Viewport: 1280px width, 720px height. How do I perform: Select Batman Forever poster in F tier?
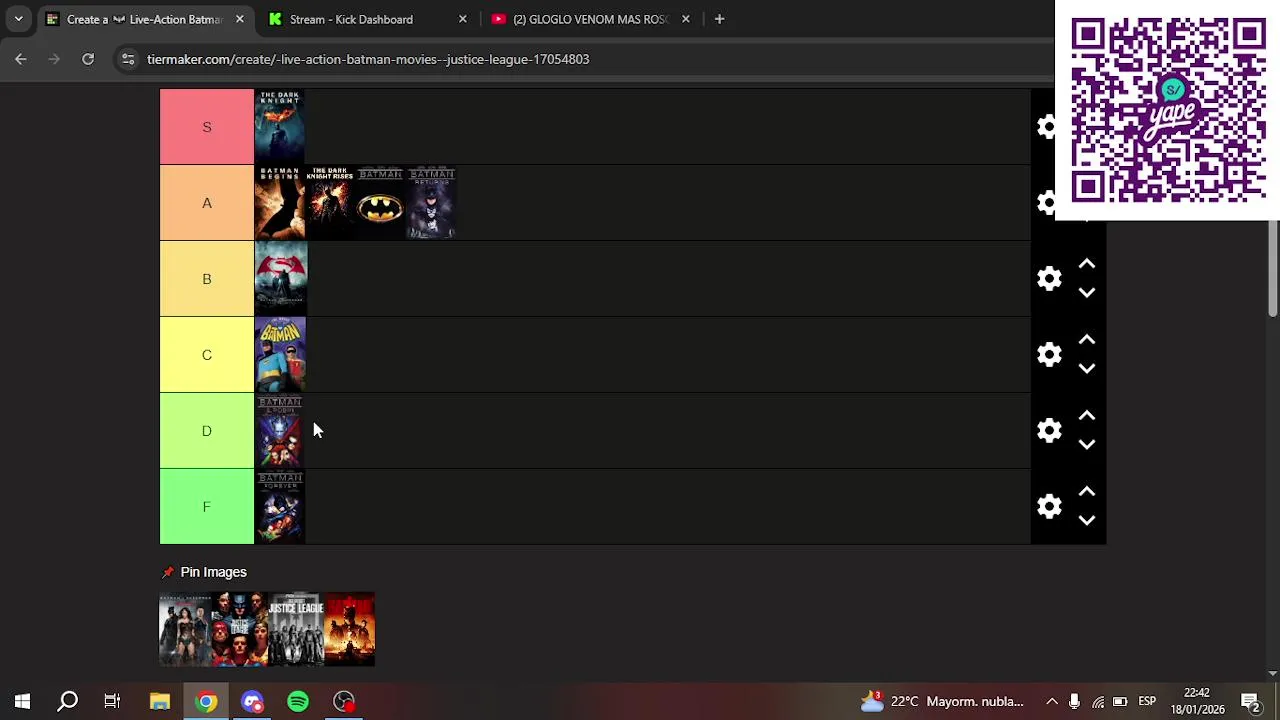click(280, 507)
